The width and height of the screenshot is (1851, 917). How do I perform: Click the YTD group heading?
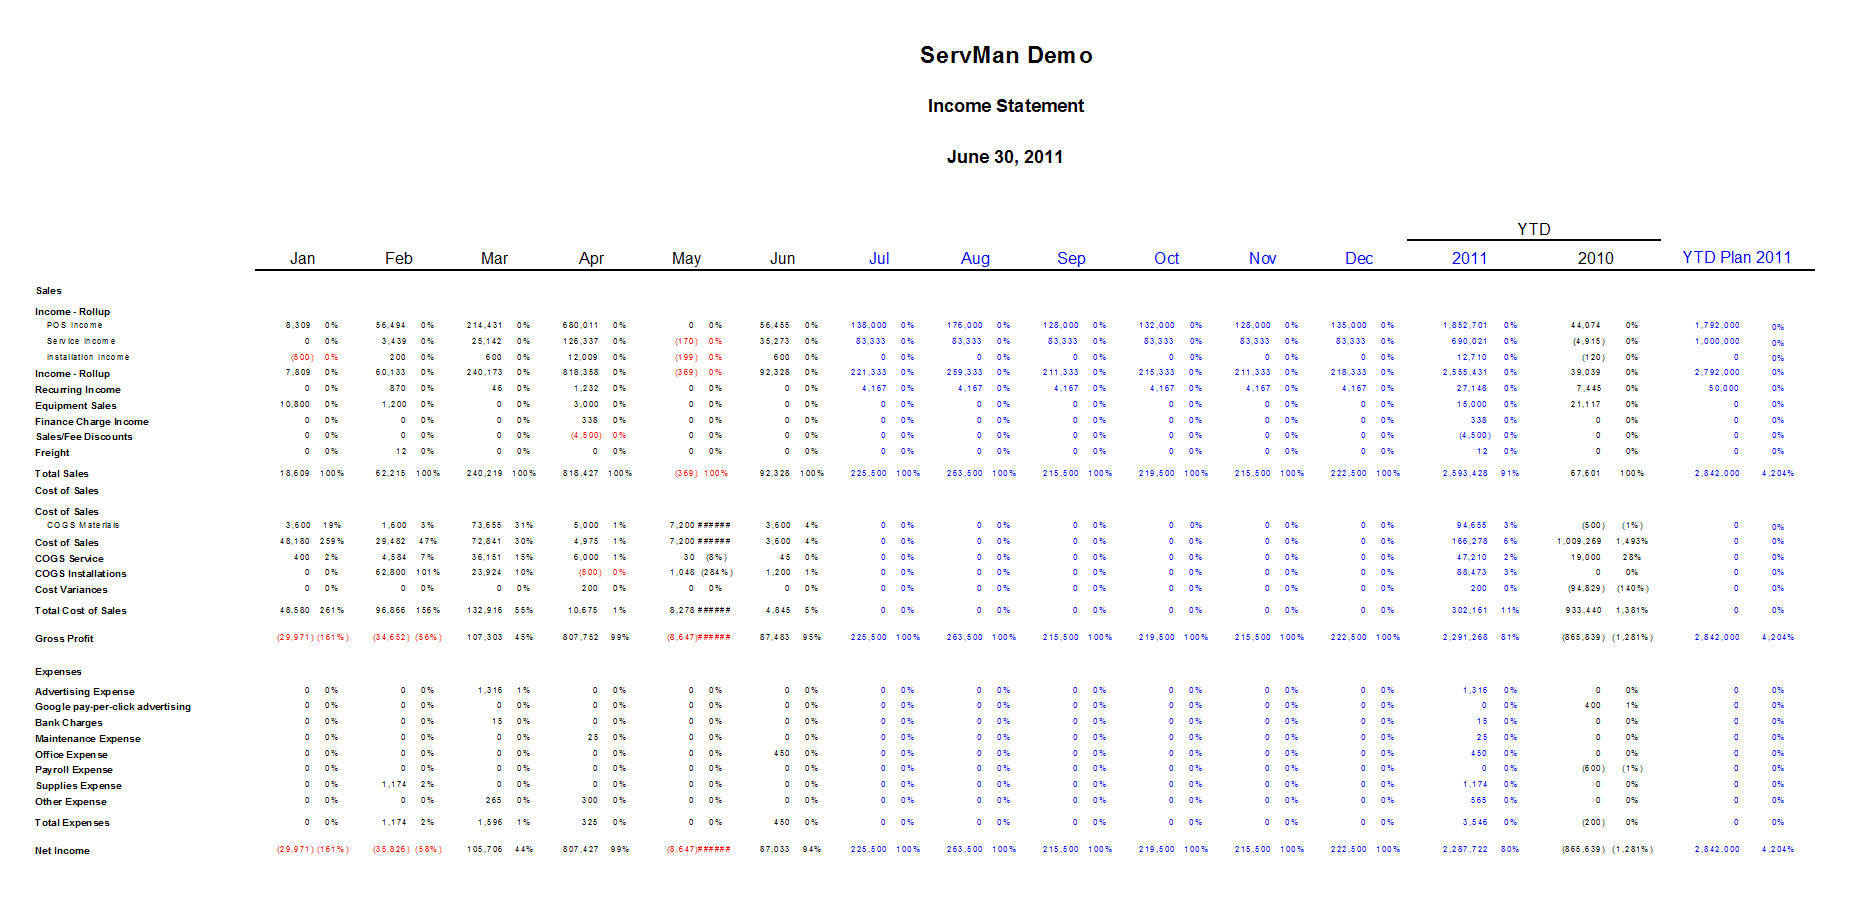[x=1533, y=229]
